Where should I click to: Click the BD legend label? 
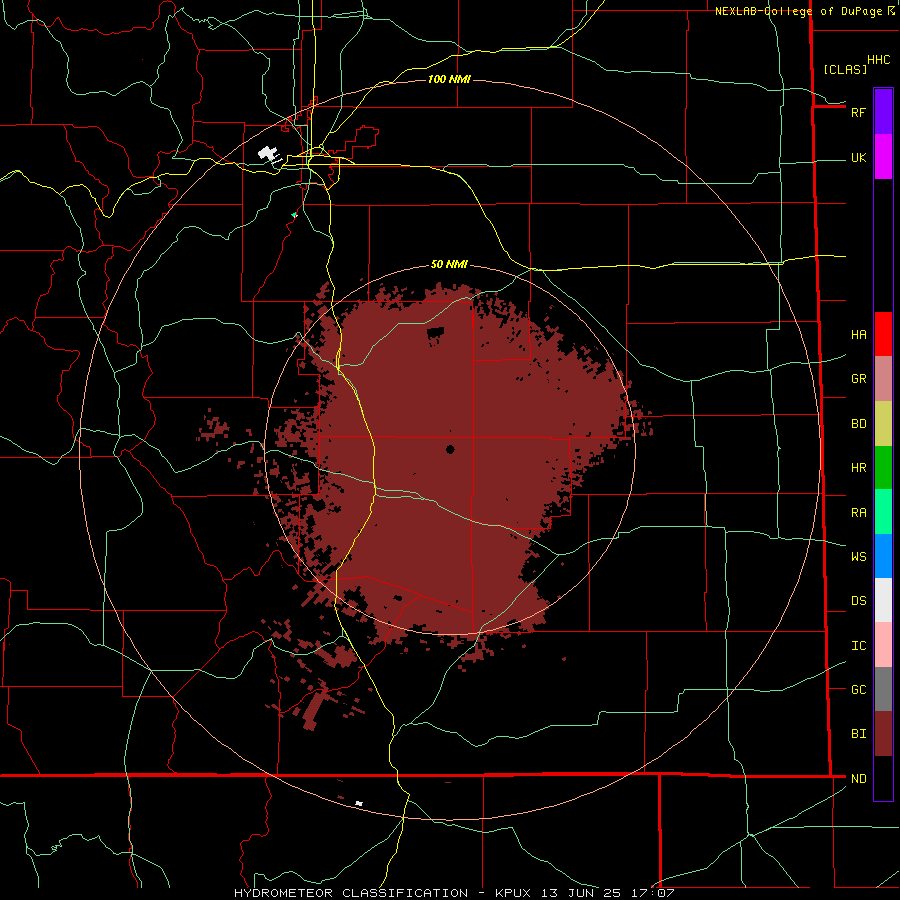(x=858, y=424)
